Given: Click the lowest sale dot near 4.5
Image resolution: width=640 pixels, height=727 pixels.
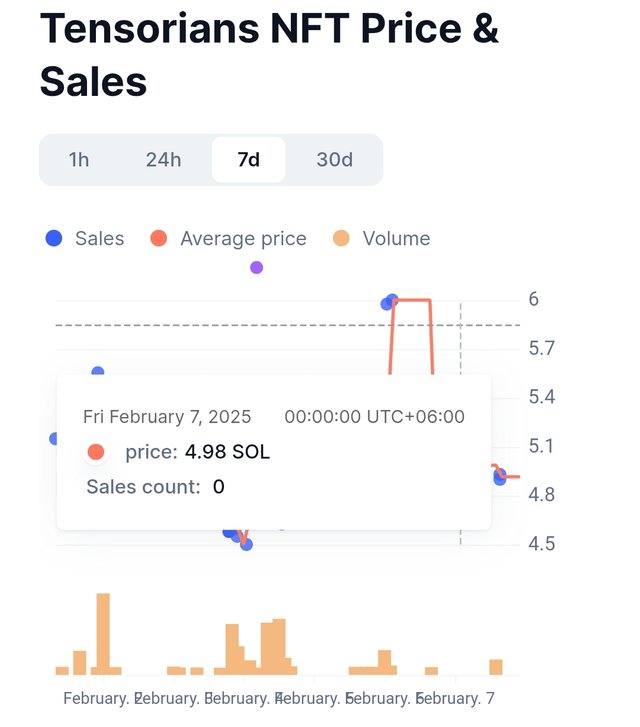Looking at the screenshot, I should pos(247,545).
